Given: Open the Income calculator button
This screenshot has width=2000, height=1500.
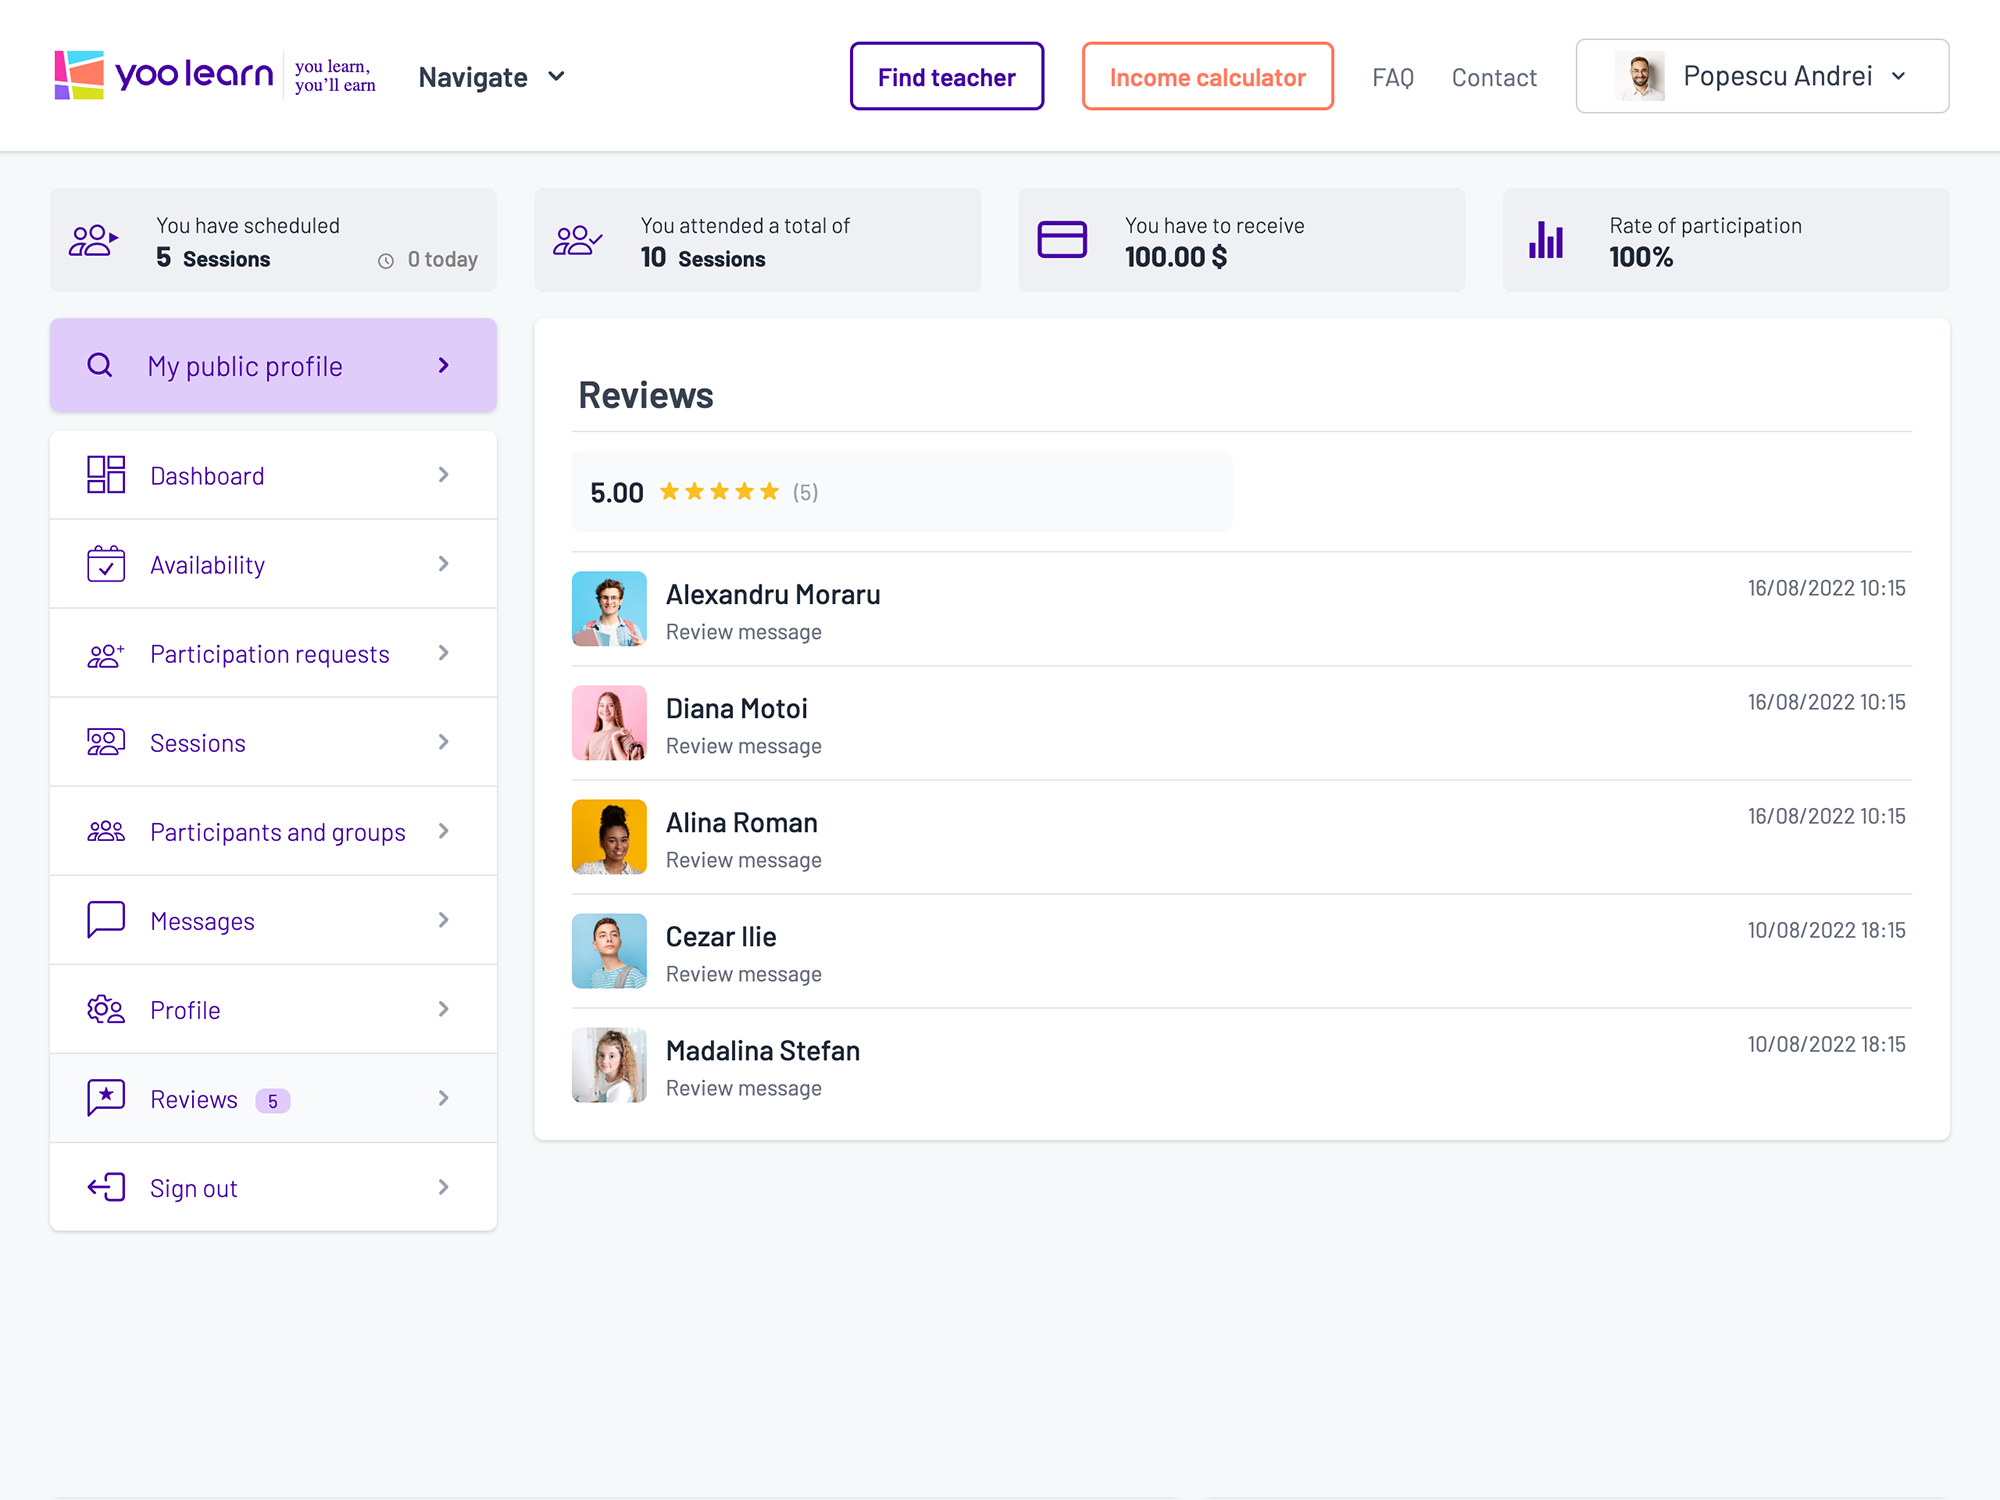Looking at the screenshot, I should 1207,77.
